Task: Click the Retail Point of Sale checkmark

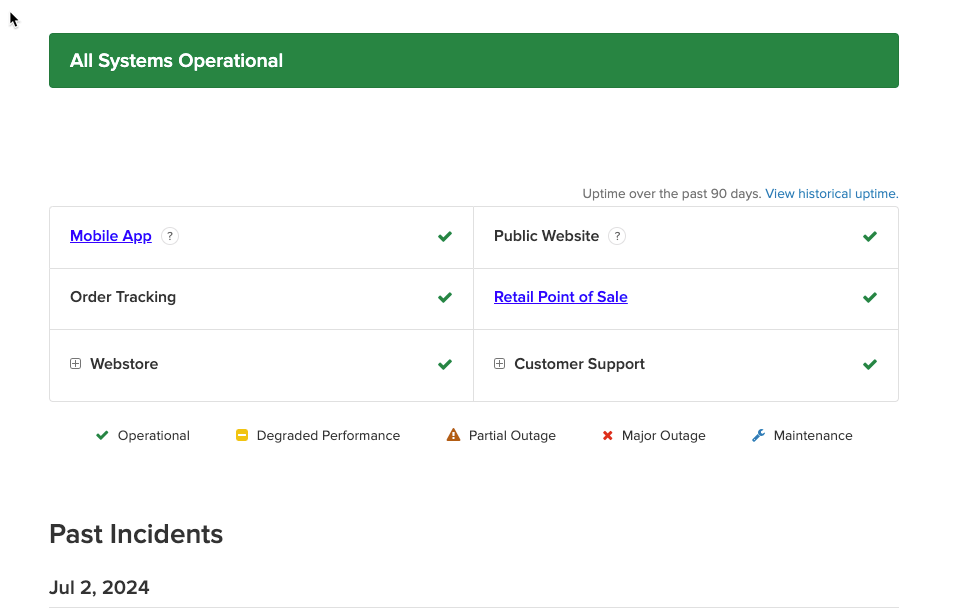Action: 870,298
